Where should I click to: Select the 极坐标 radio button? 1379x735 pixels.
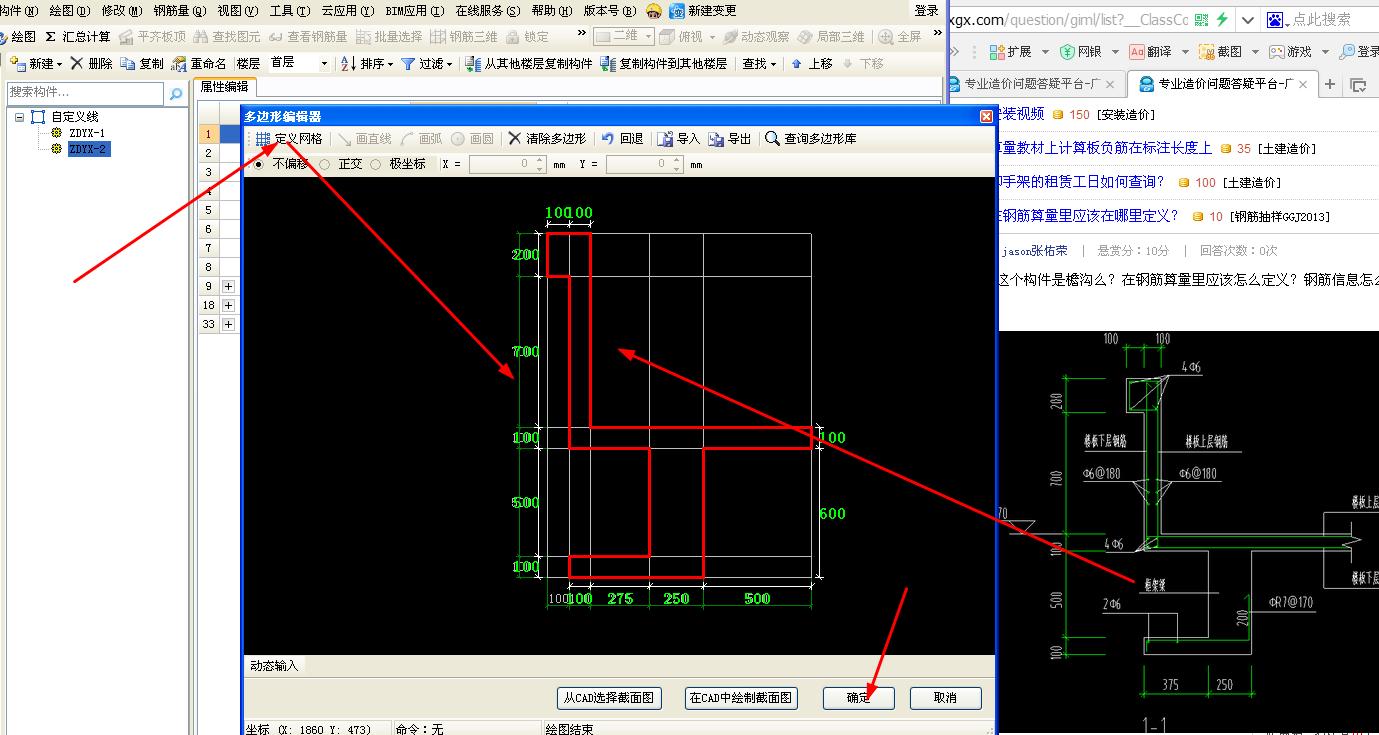[x=376, y=164]
